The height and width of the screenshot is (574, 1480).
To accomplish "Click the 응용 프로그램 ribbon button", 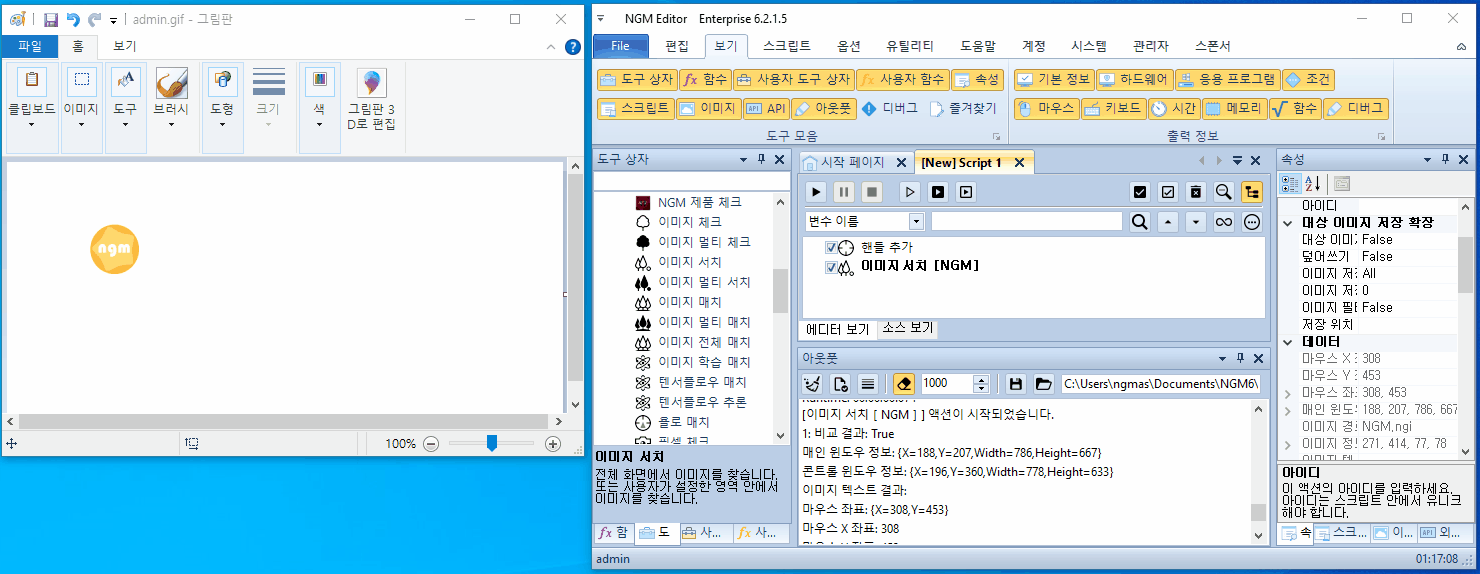I will pos(1227,80).
